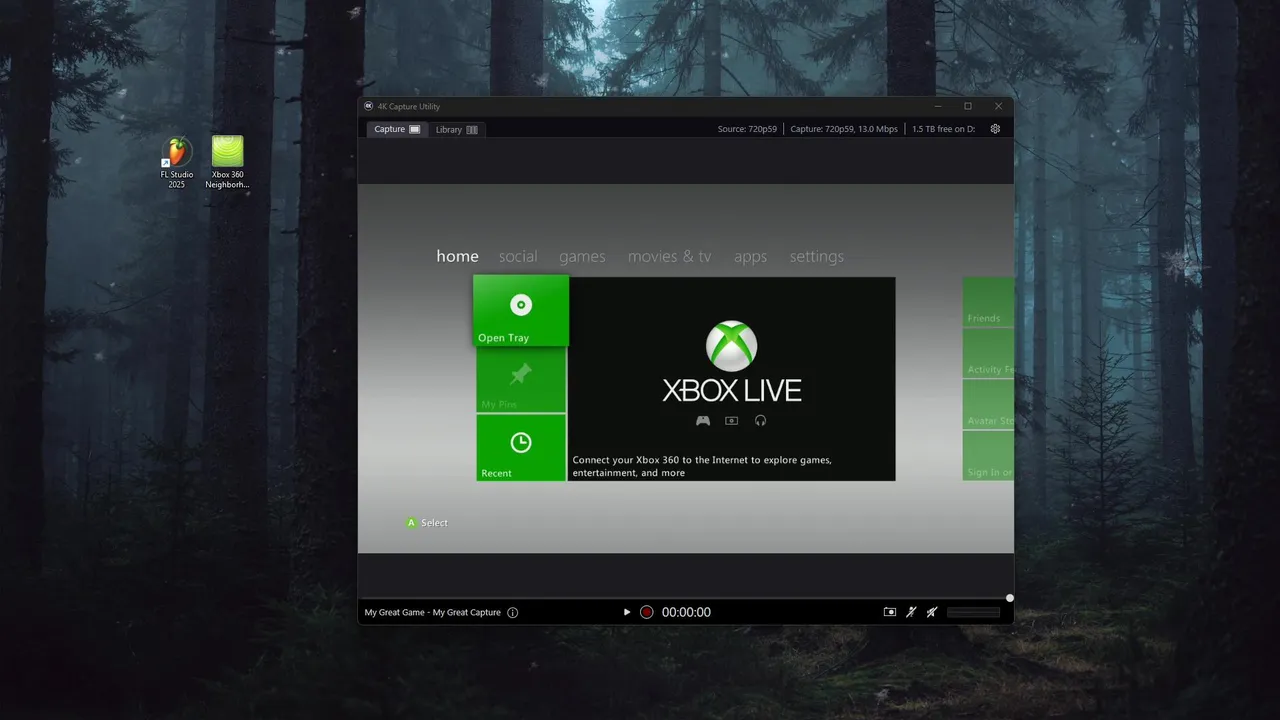
Task: Click the green A Select button hint
Action: pos(427,523)
